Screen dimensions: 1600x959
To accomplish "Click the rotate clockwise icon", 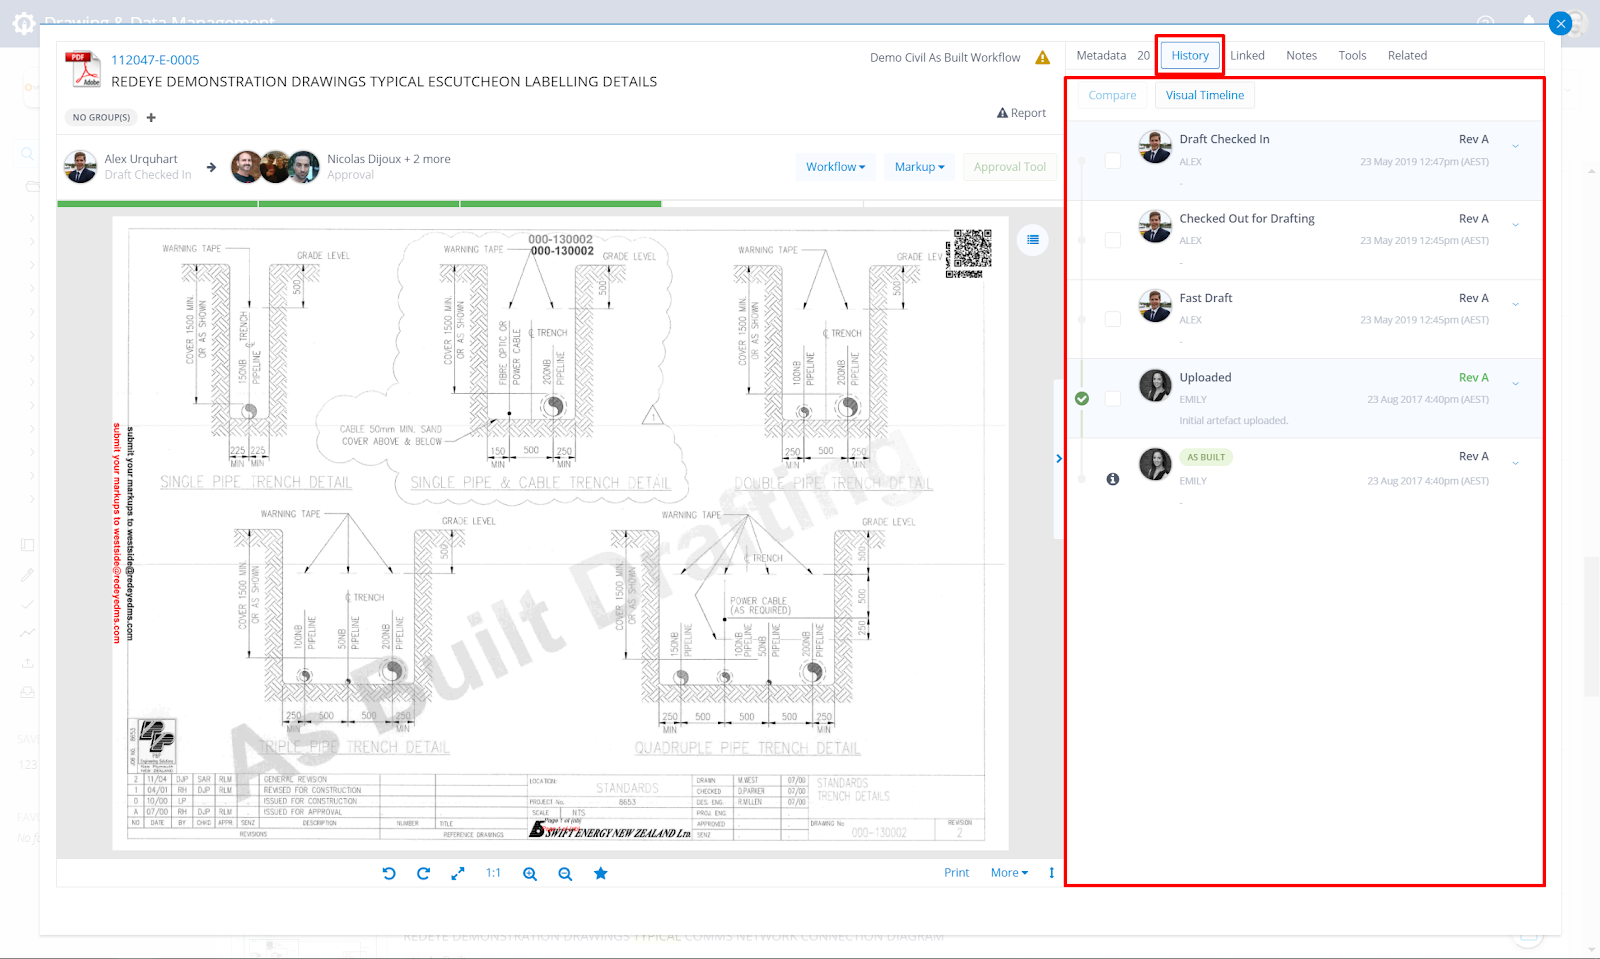I will click(x=423, y=873).
